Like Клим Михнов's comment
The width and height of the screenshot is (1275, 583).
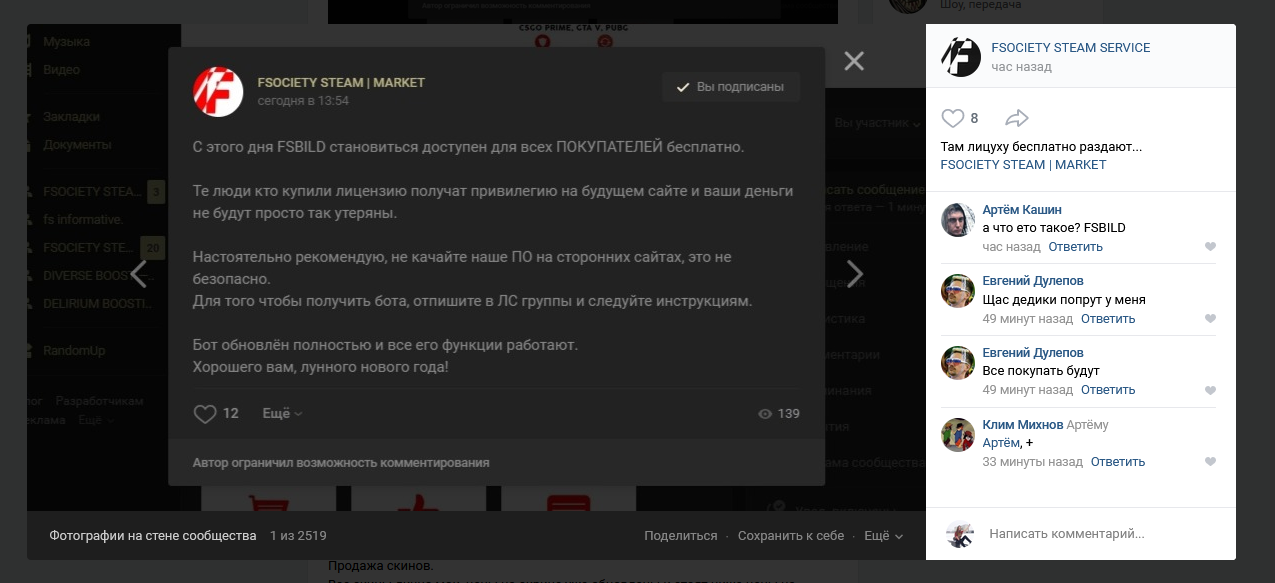pyautogui.click(x=1210, y=462)
